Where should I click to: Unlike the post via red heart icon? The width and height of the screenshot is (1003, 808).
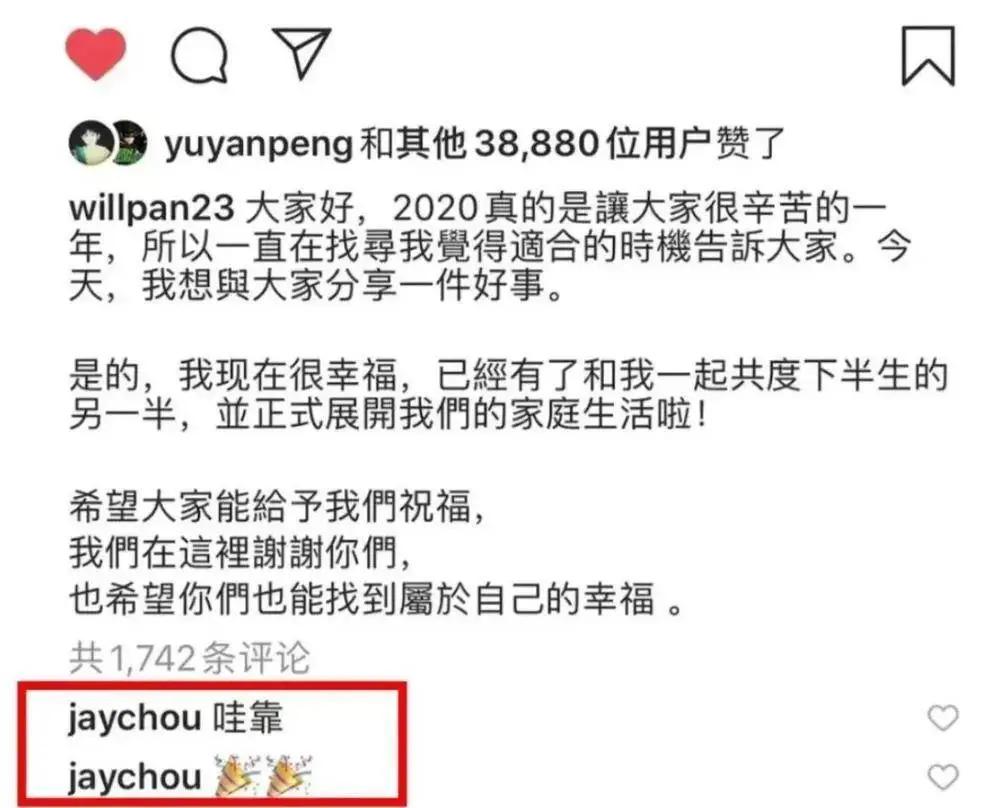pyautogui.click(x=96, y=54)
